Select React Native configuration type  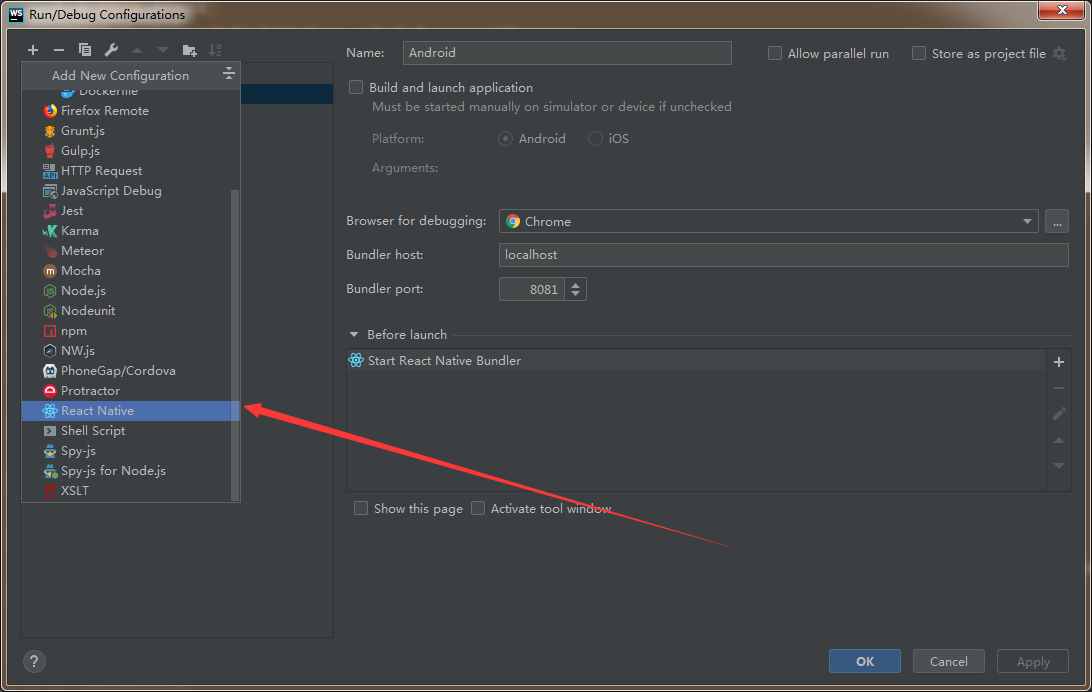point(131,411)
